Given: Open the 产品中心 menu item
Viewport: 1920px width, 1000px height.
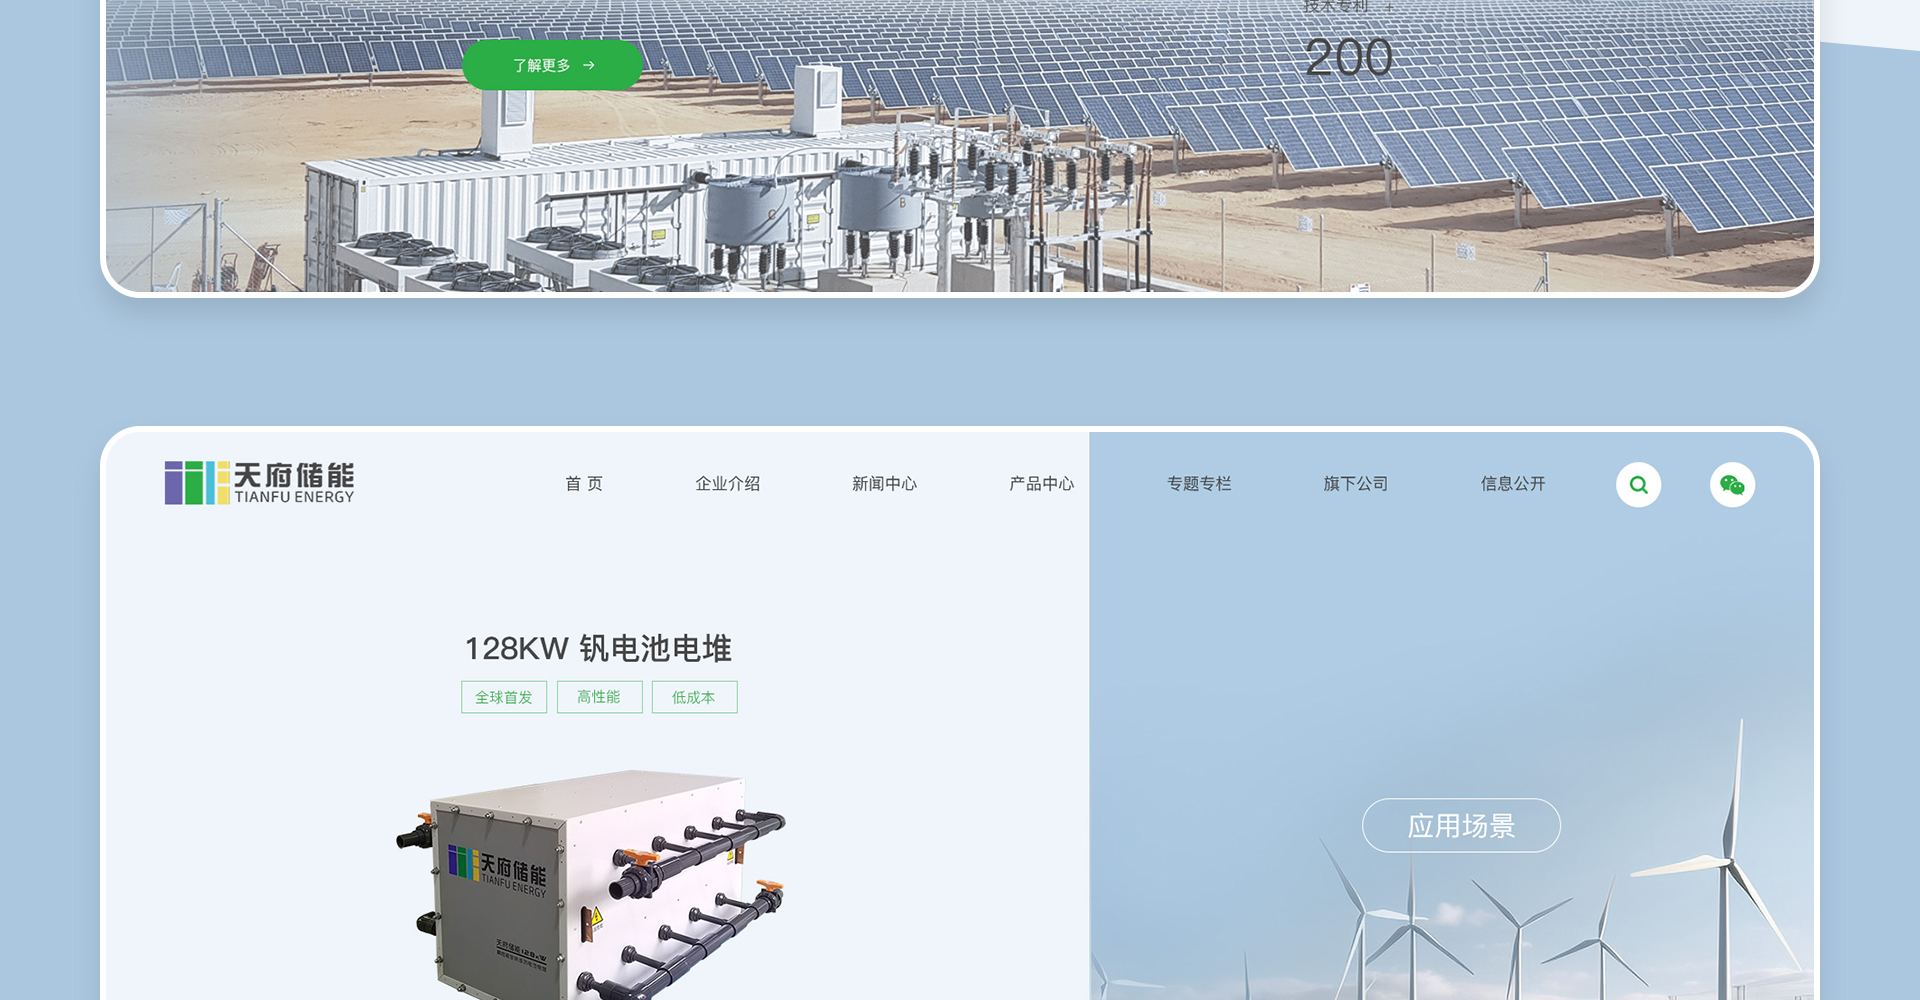Looking at the screenshot, I should [x=1041, y=484].
